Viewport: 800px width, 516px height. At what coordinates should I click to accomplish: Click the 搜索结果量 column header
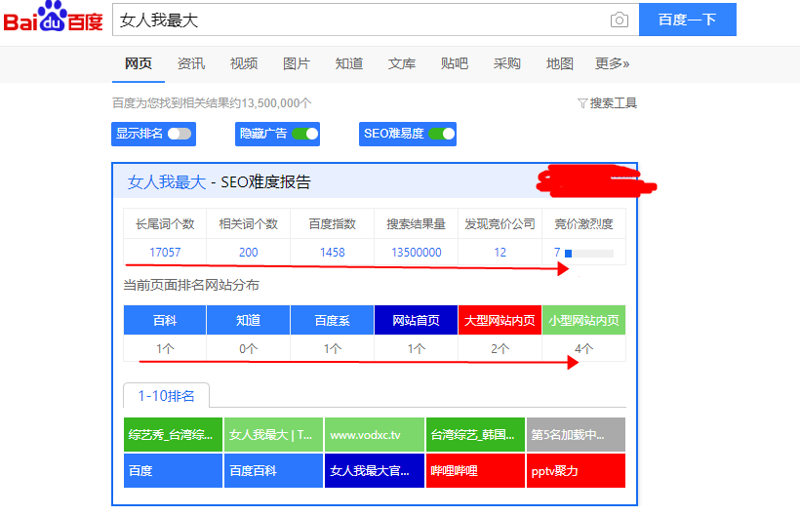point(416,224)
